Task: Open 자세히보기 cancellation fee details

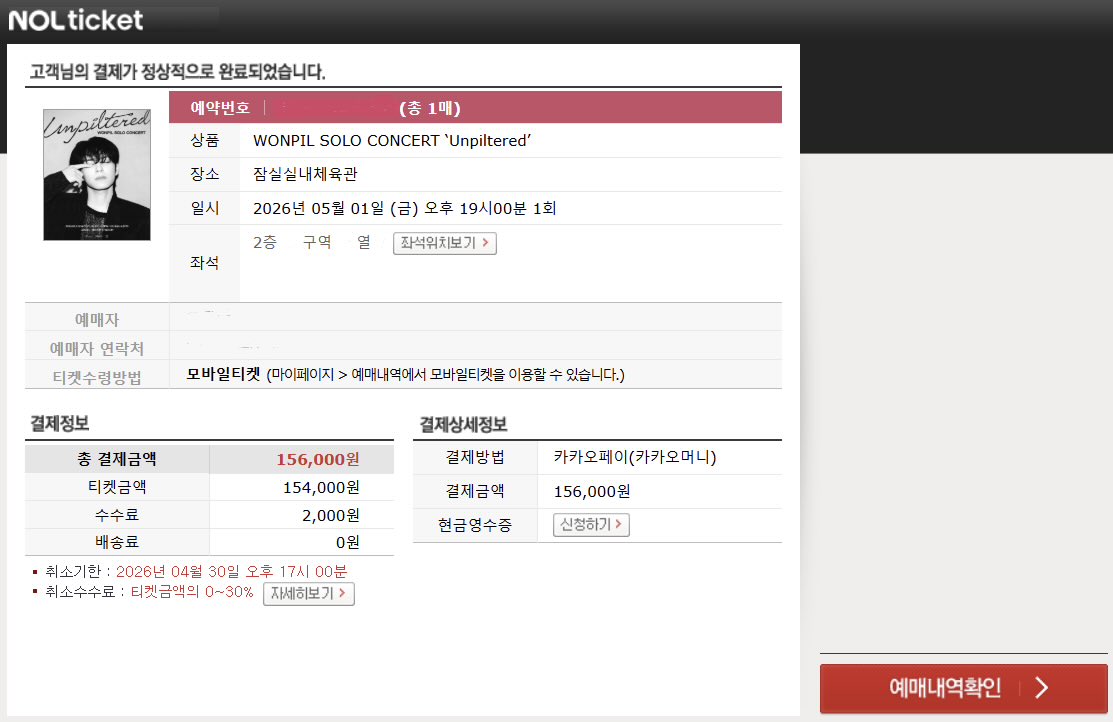Action: 308,594
